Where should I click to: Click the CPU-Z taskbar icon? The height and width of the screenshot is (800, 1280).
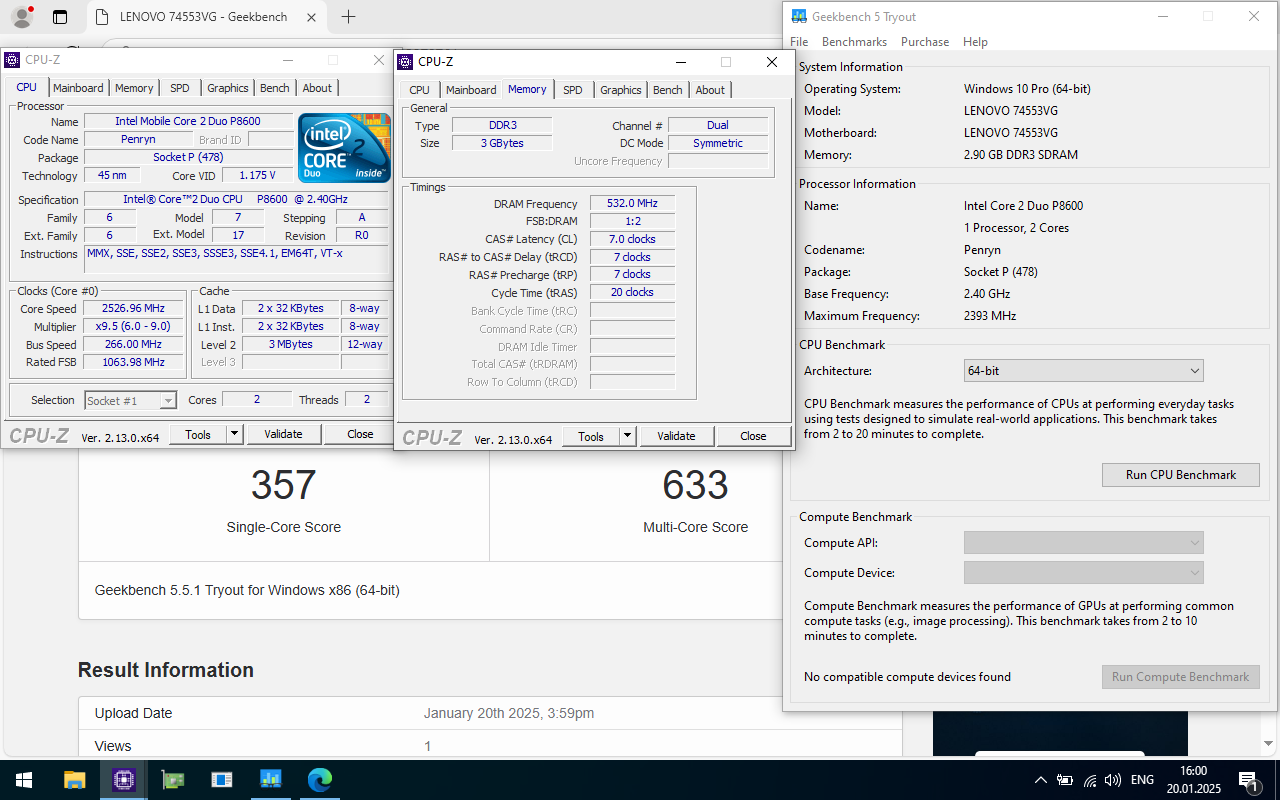(123, 780)
